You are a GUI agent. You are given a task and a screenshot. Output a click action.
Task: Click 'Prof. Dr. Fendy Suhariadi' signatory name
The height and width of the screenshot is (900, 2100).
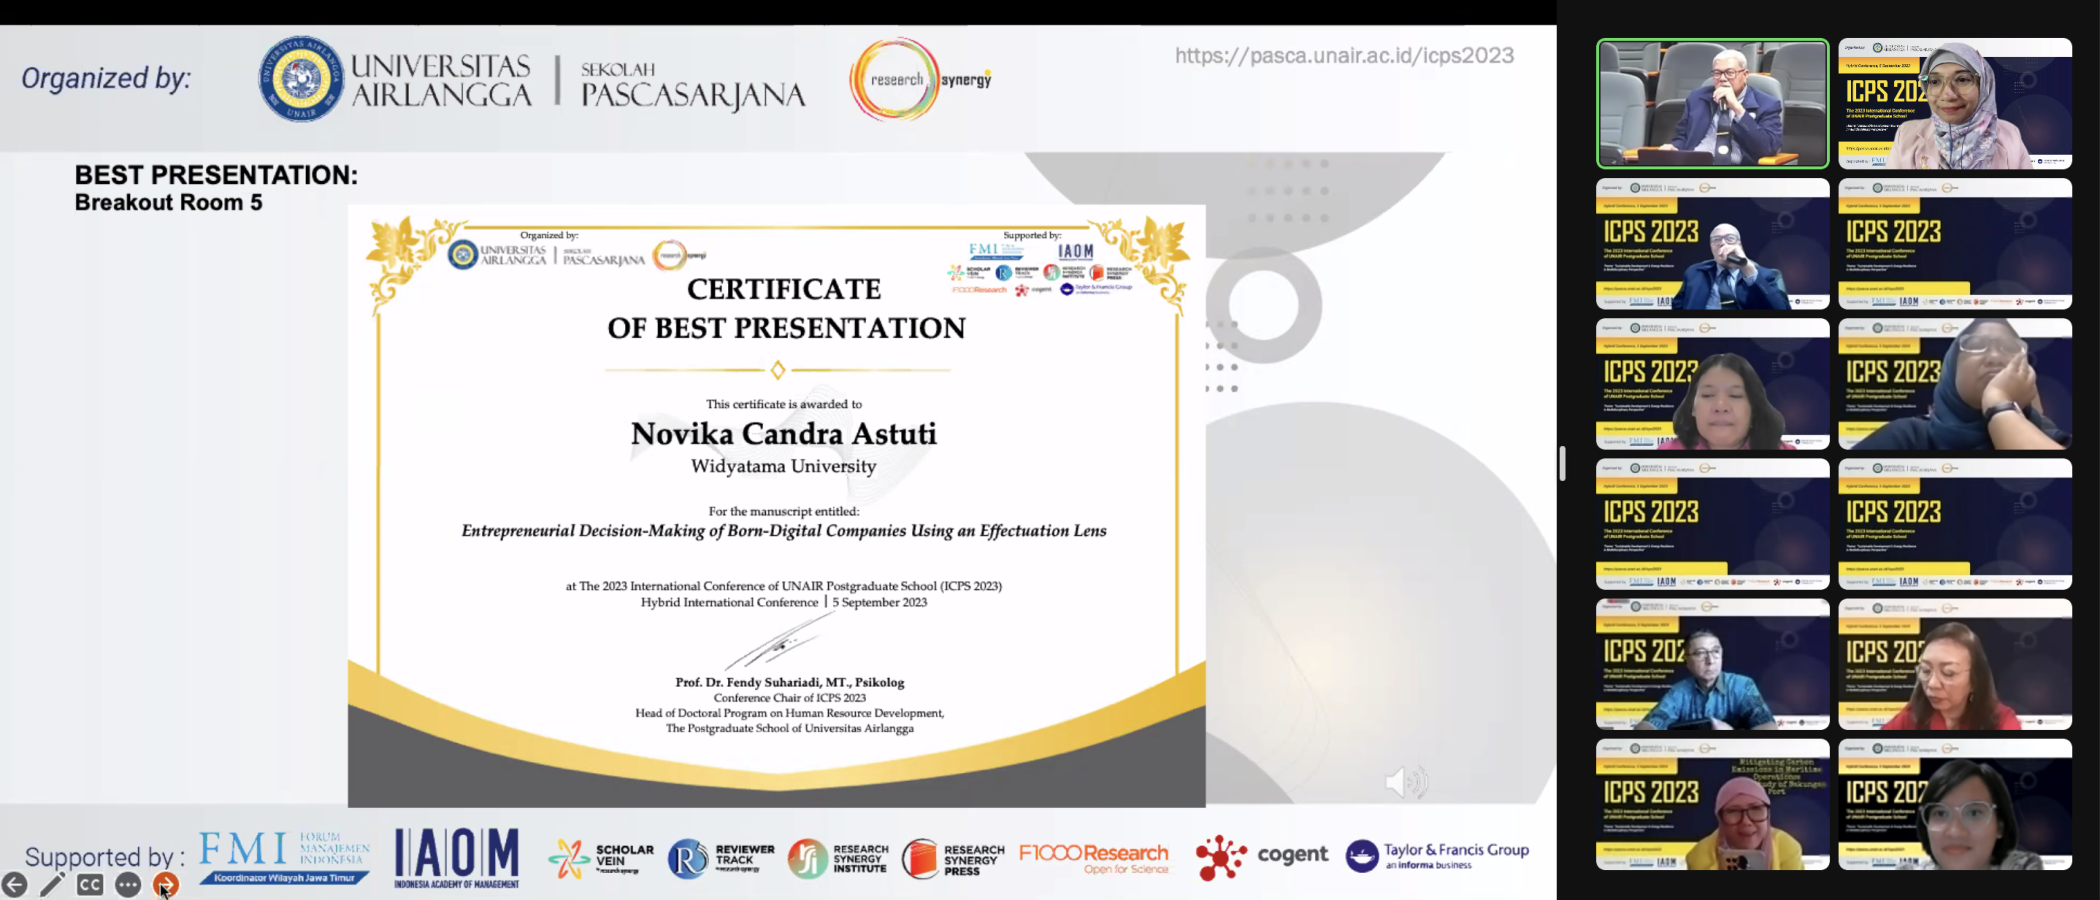point(790,682)
